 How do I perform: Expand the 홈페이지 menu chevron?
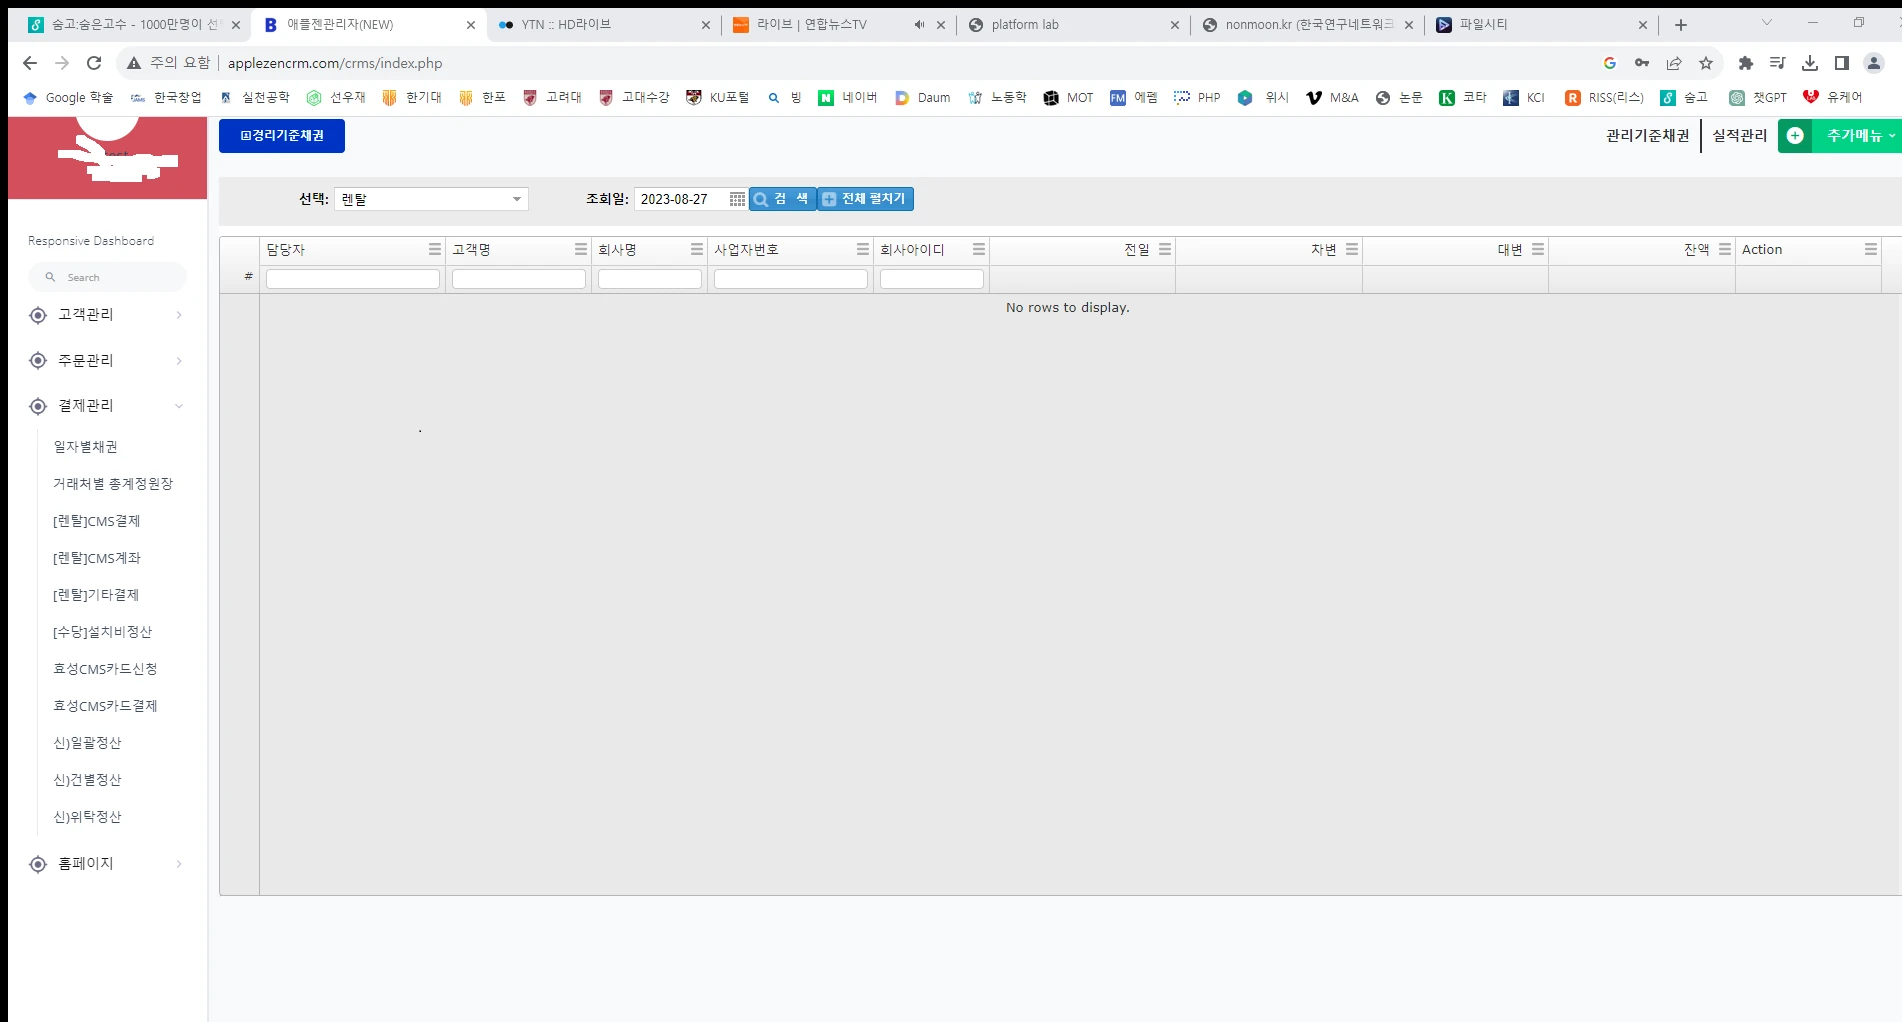tap(179, 864)
